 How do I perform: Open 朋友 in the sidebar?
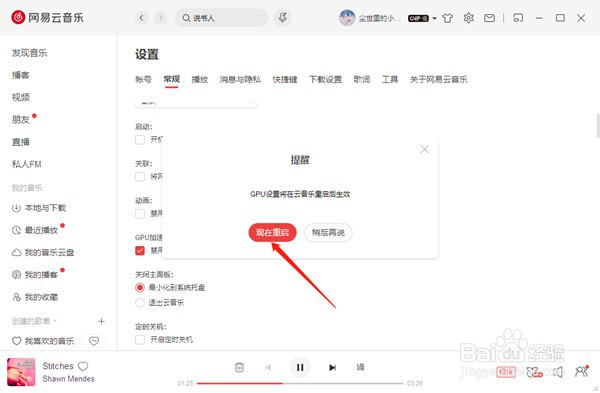coord(21,119)
